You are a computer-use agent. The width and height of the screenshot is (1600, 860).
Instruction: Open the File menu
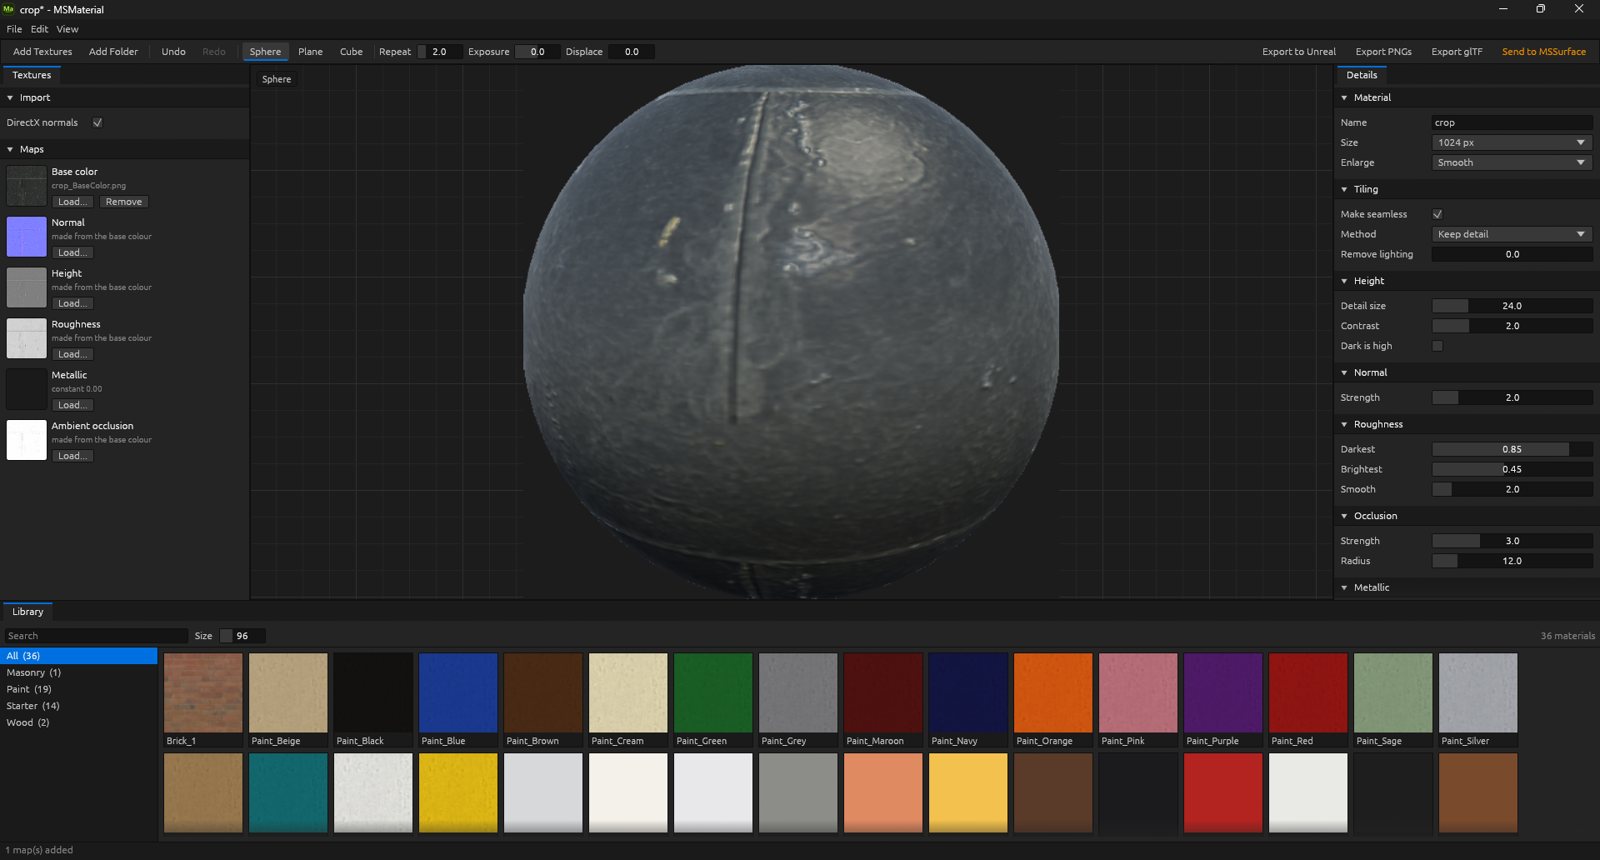click(x=14, y=29)
